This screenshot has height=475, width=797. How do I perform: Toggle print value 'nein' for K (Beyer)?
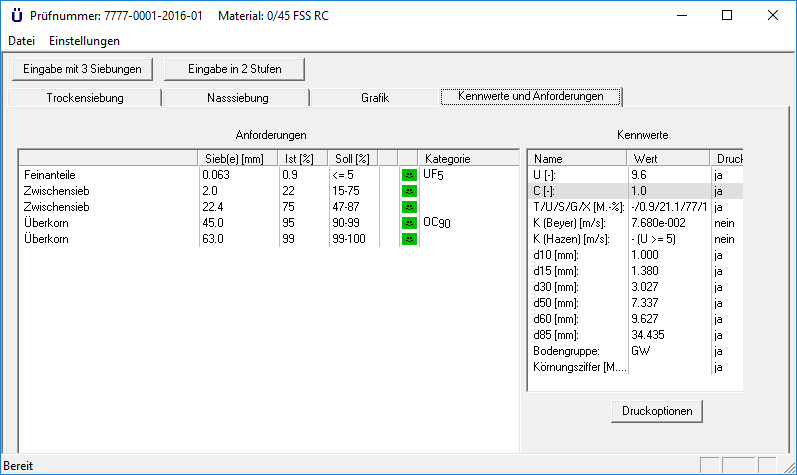[x=725, y=223]
